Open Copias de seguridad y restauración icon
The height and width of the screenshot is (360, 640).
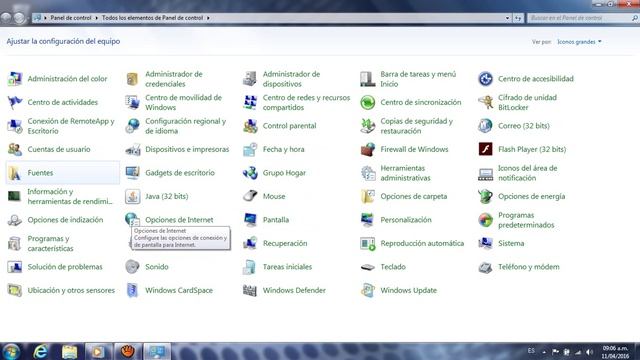point(367,126)
